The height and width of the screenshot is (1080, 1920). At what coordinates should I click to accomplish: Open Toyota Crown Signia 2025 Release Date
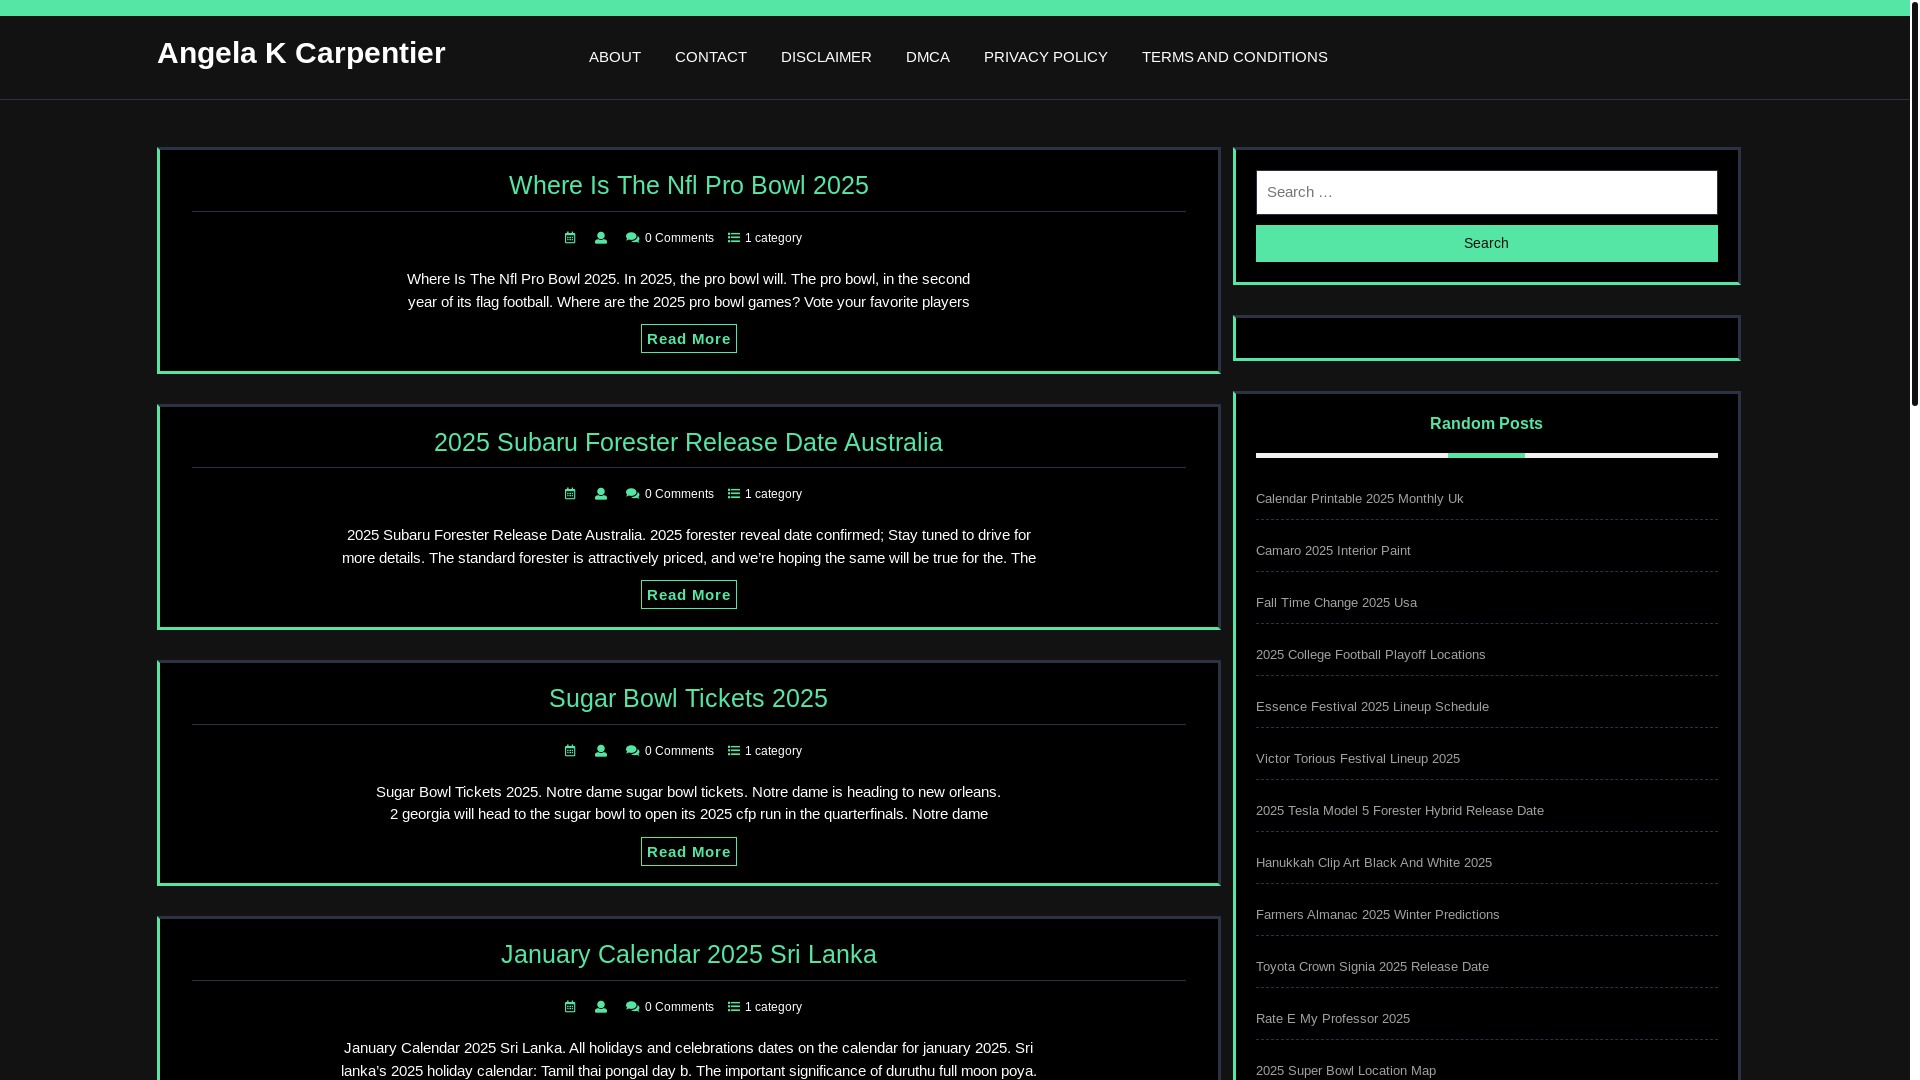(x=1372, y=967)
